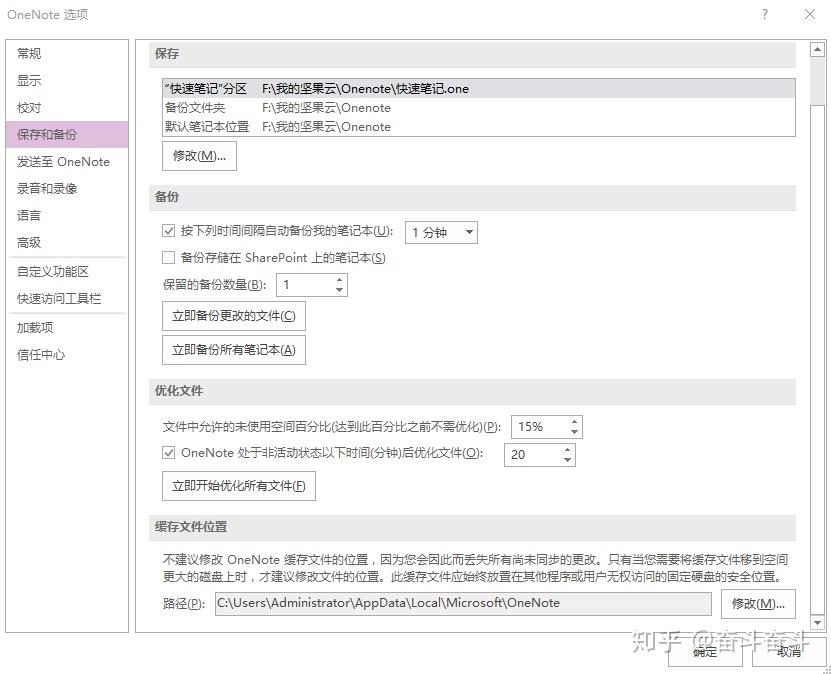
Task: Increase unused space percentage up arrow
Action: pos(574,422)
